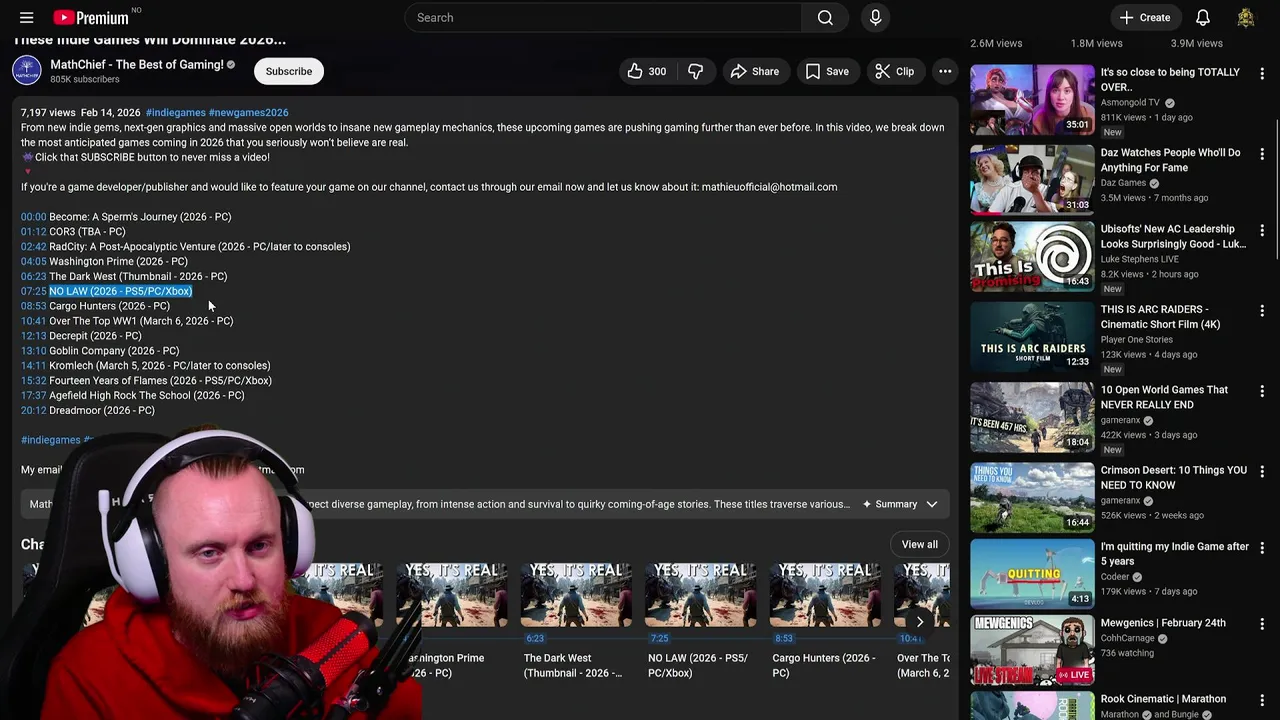Jump to timestamp 17:37 Agefield High

click(x=33, y=396)
